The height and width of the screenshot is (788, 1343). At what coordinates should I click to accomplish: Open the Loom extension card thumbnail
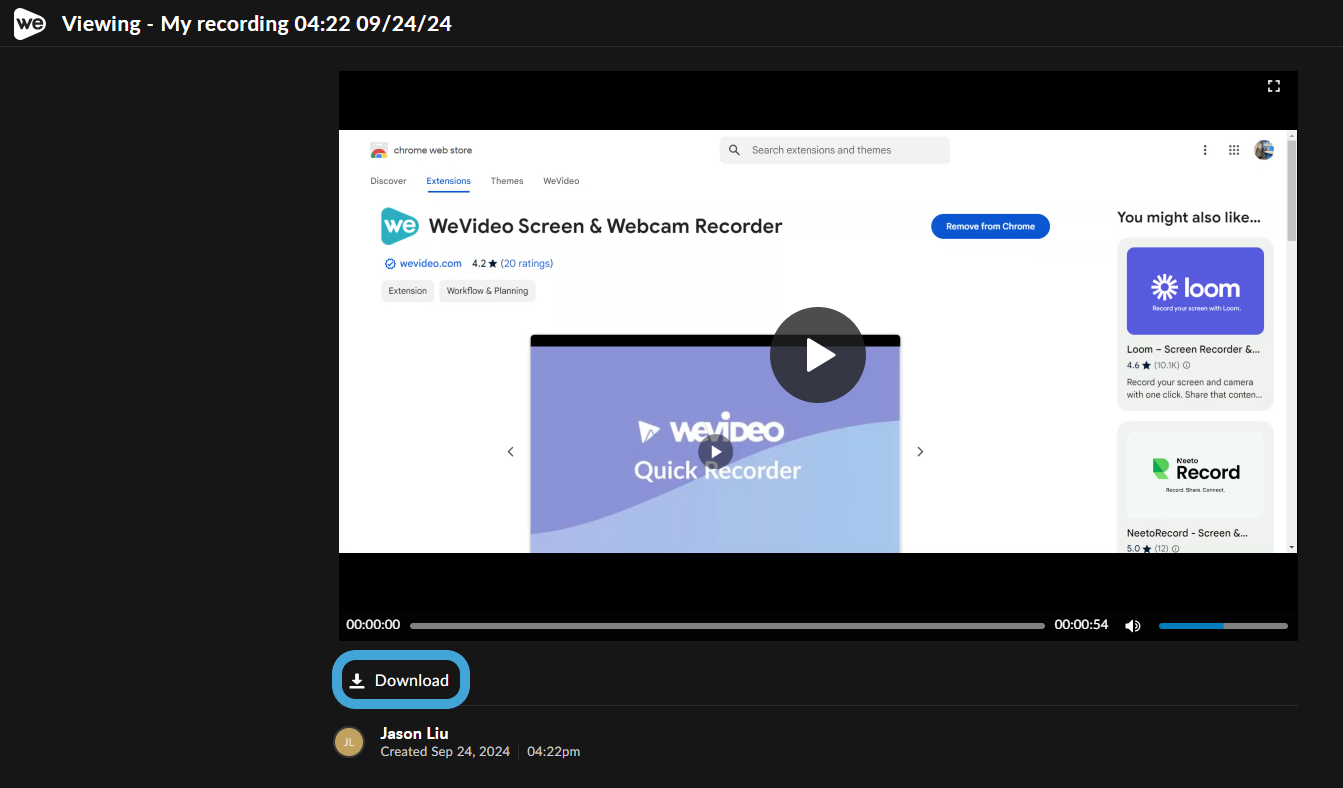tap(1195, 291)
